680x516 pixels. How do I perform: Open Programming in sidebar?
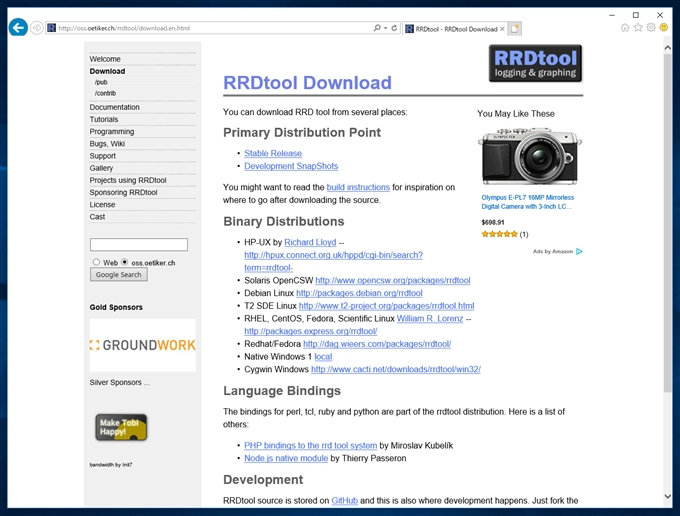[112, 131]
